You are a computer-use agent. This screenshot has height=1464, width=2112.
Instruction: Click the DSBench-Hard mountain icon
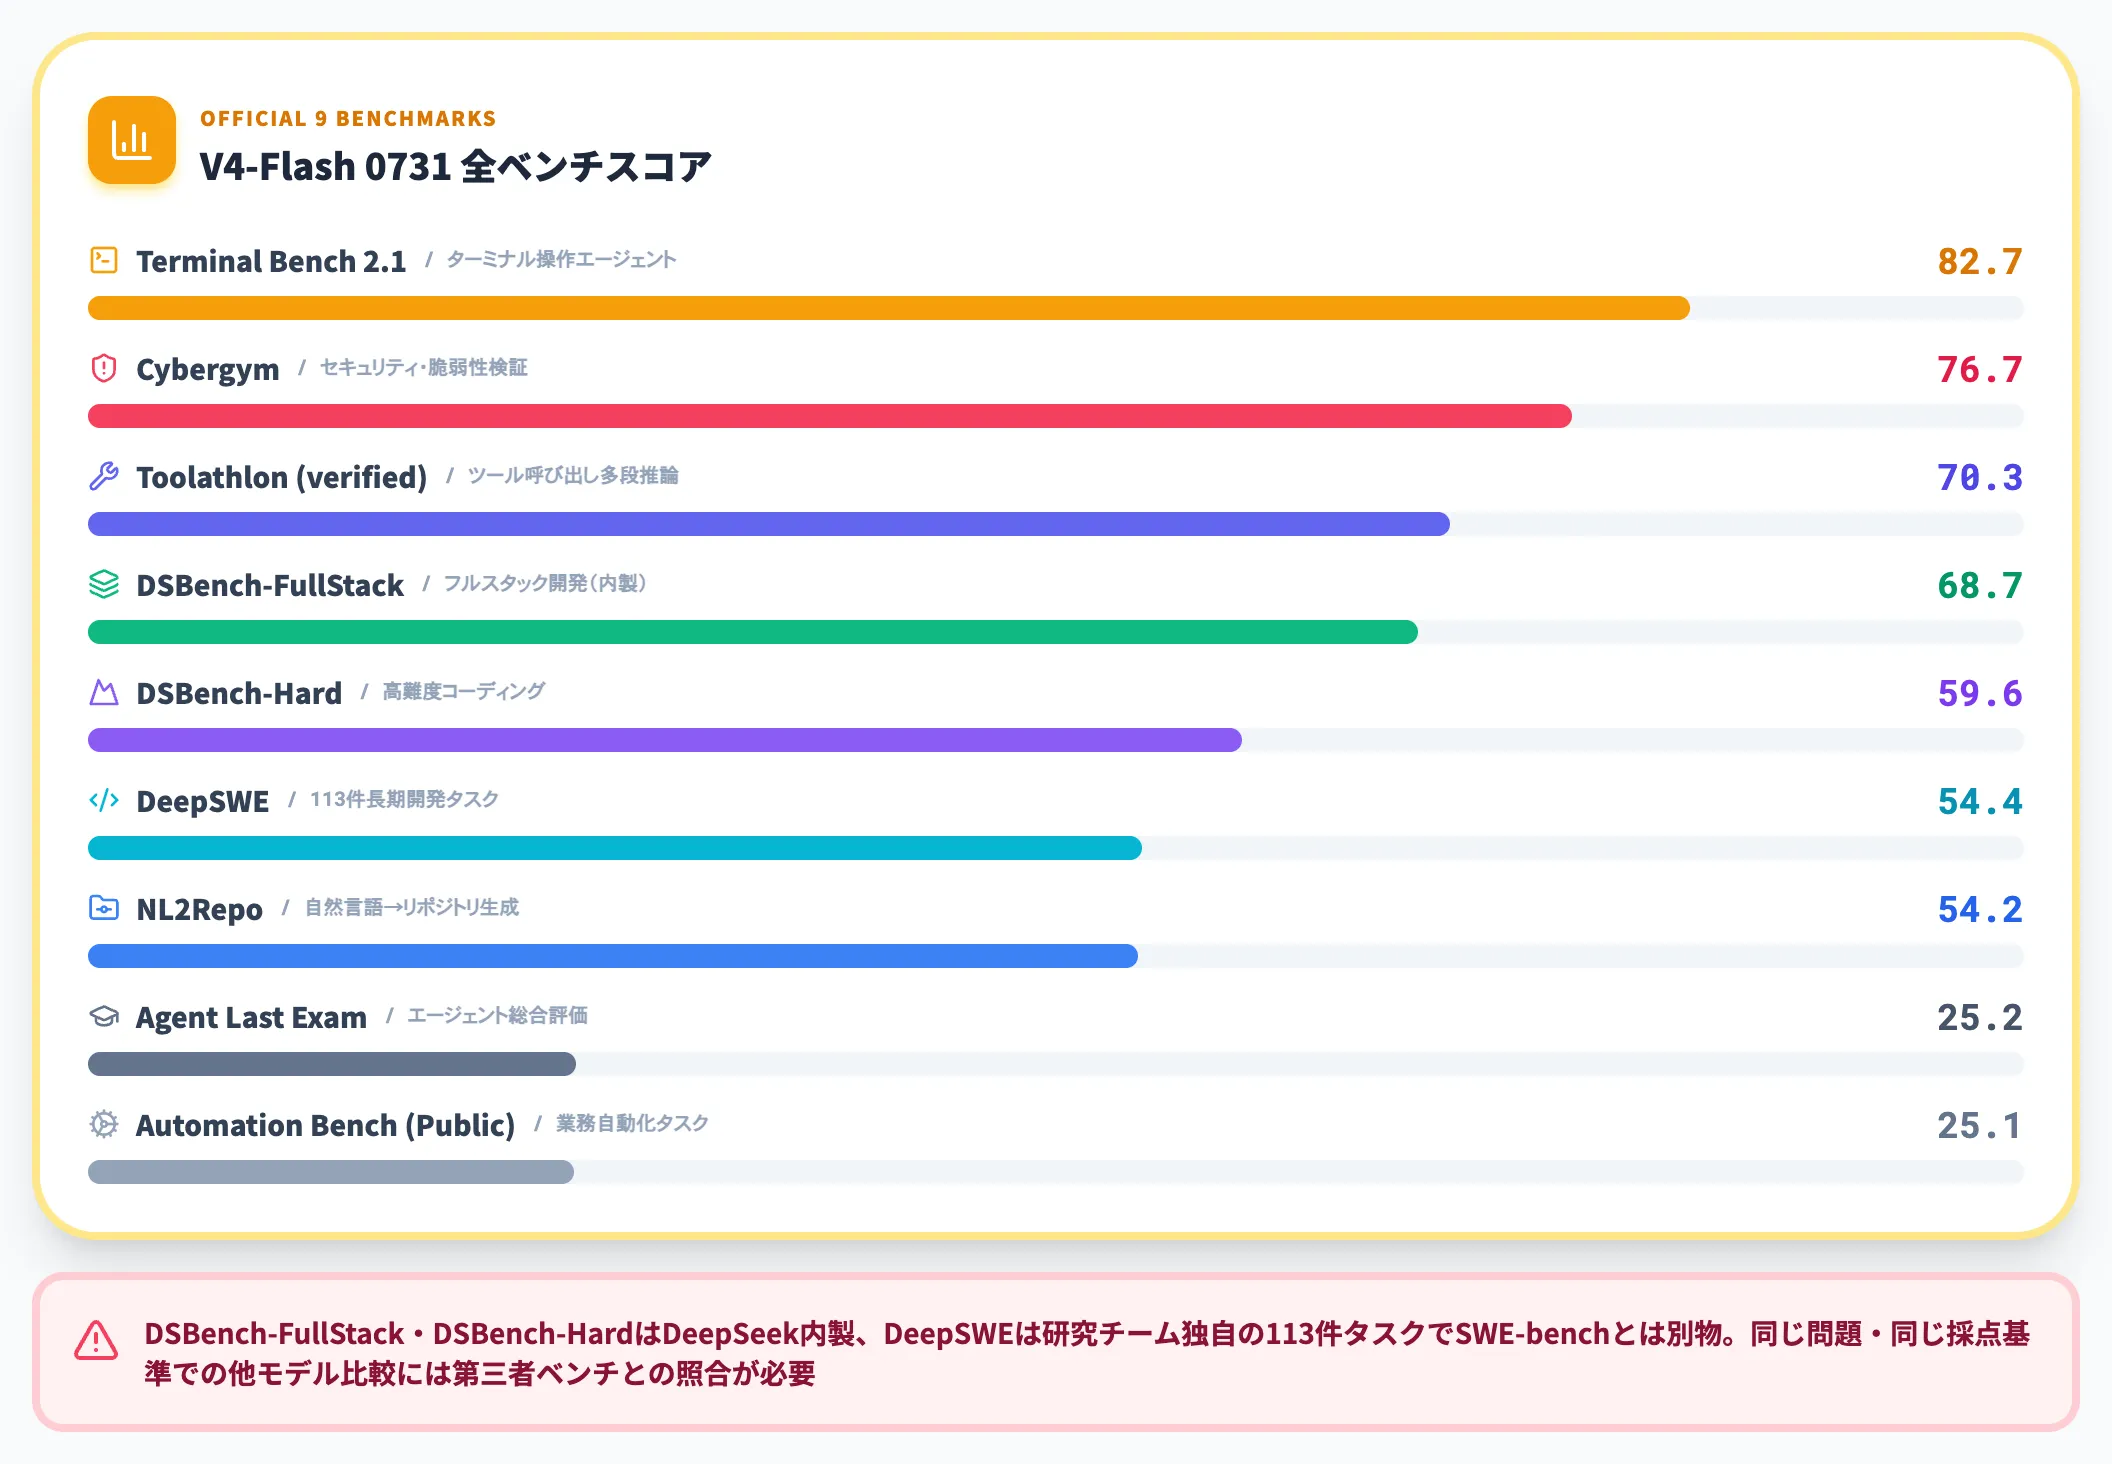(x=104, y=692)
